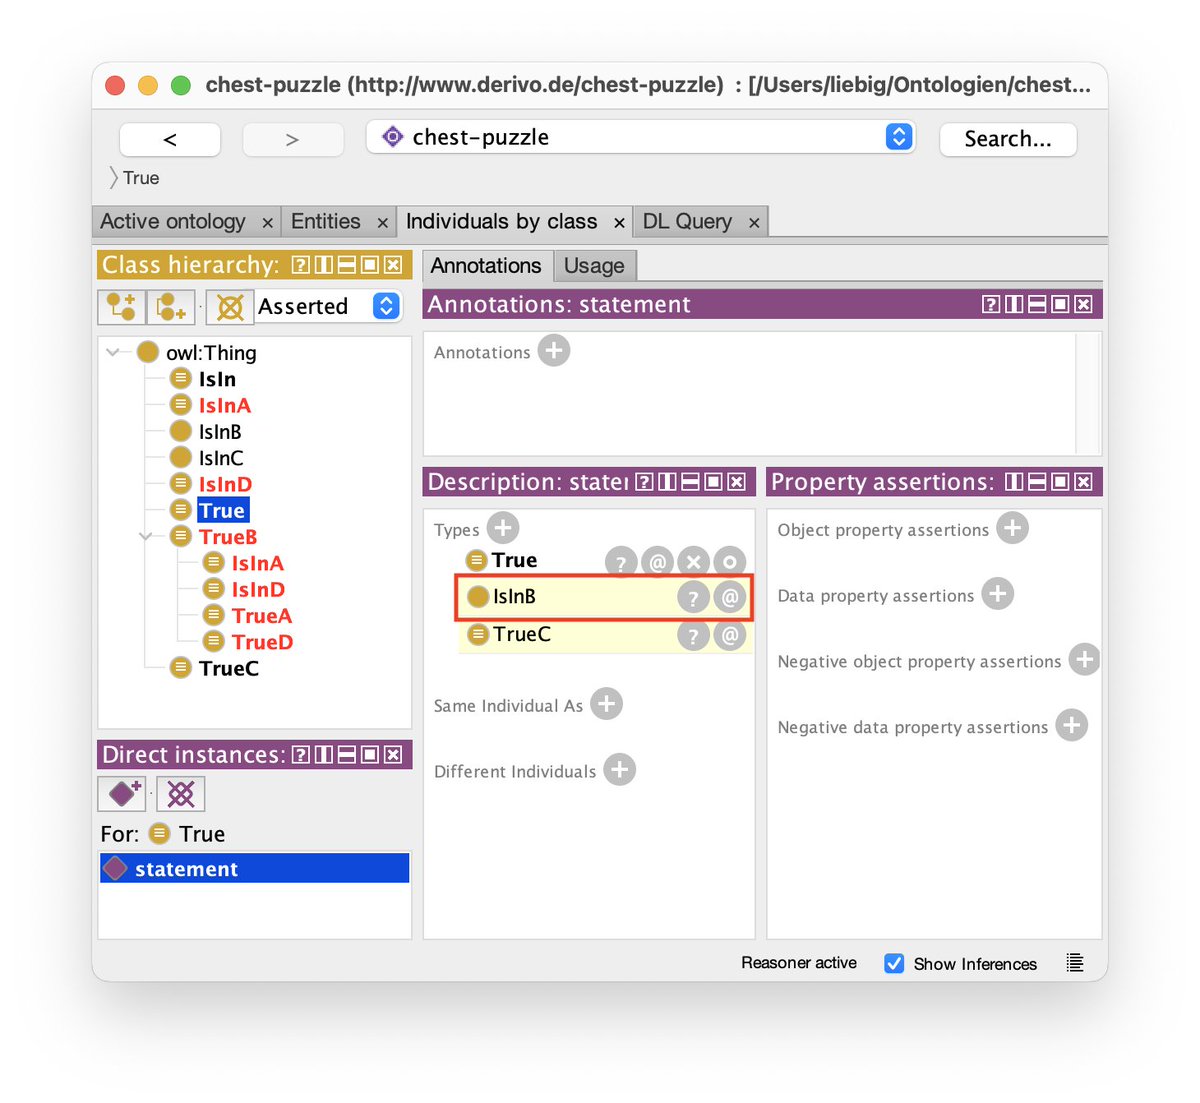Click the help icon in Annotations header
1200x1103 pixels.
coord(991,304)
